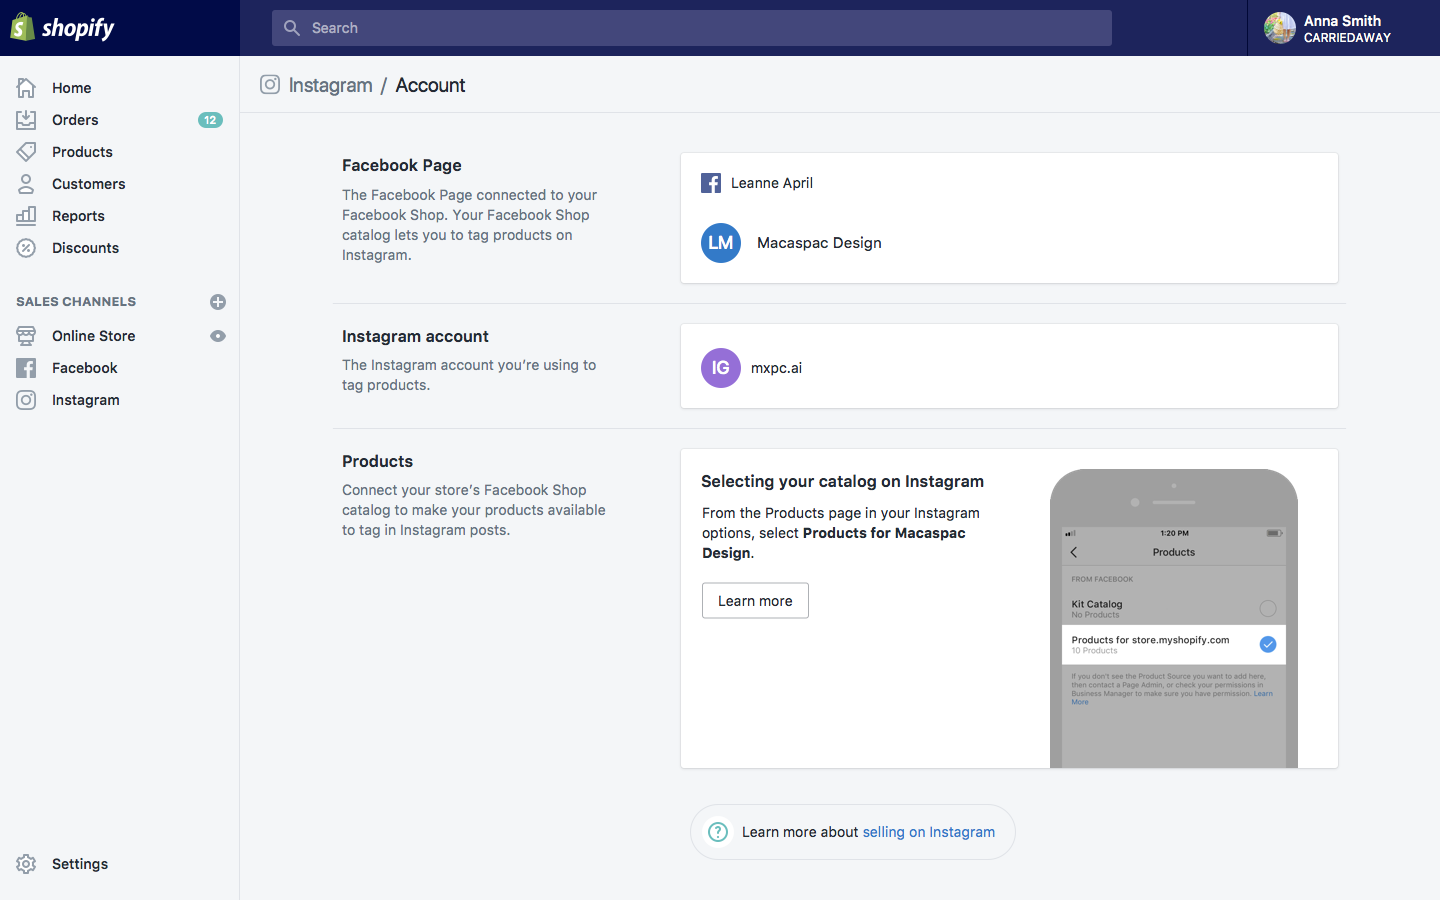Click the Products tag icon
The image size is (1440, 900).
point(27,152)
